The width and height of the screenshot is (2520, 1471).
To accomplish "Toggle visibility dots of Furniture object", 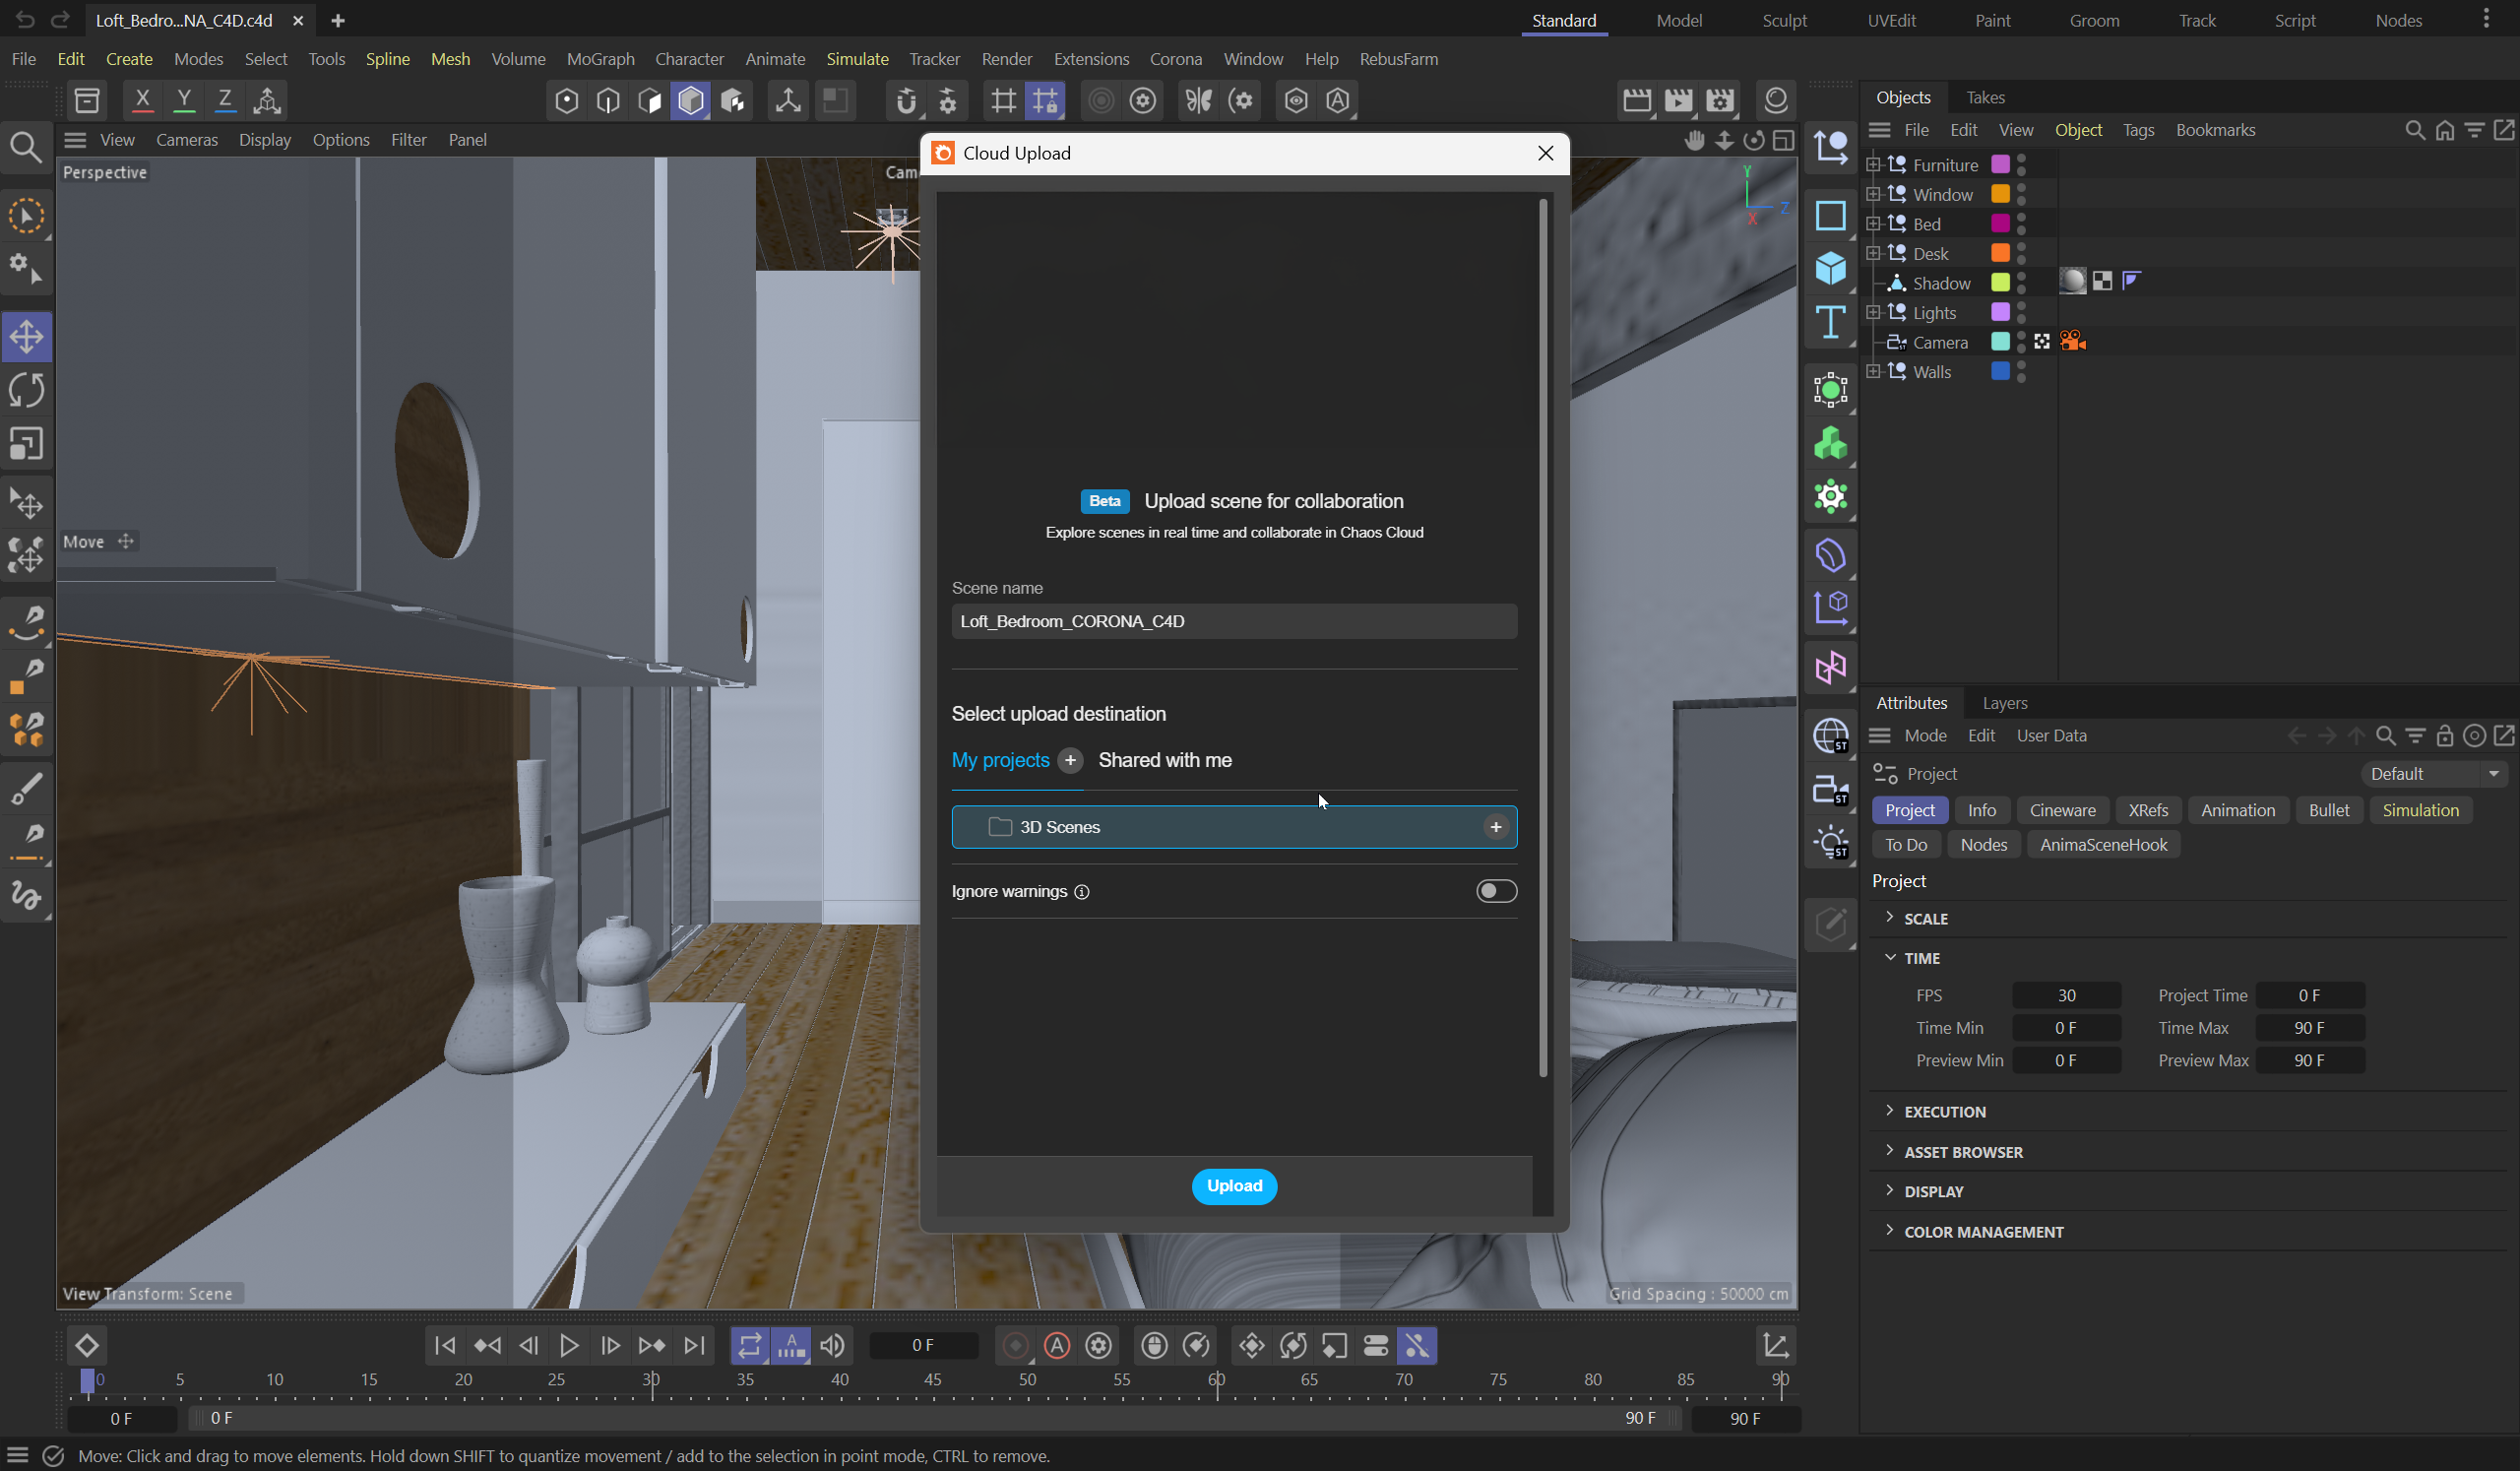I will point(2021,165).
